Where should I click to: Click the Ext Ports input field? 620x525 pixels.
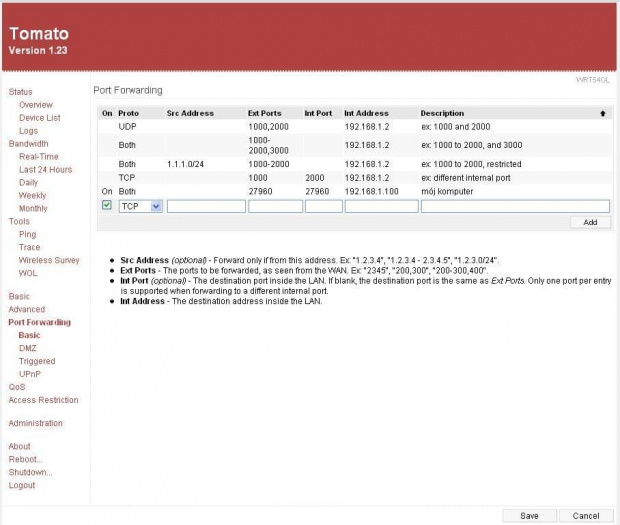[275, 206]
